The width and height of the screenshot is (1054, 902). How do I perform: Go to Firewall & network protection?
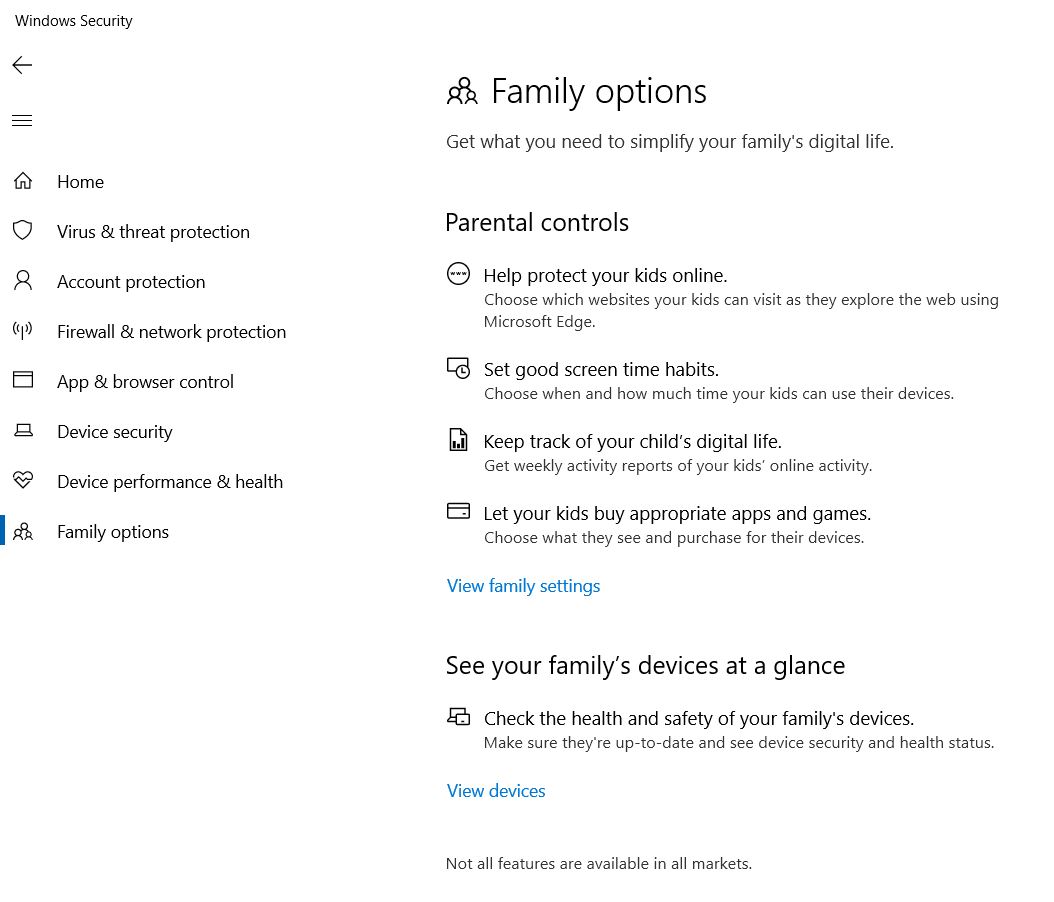click(171, 332)
